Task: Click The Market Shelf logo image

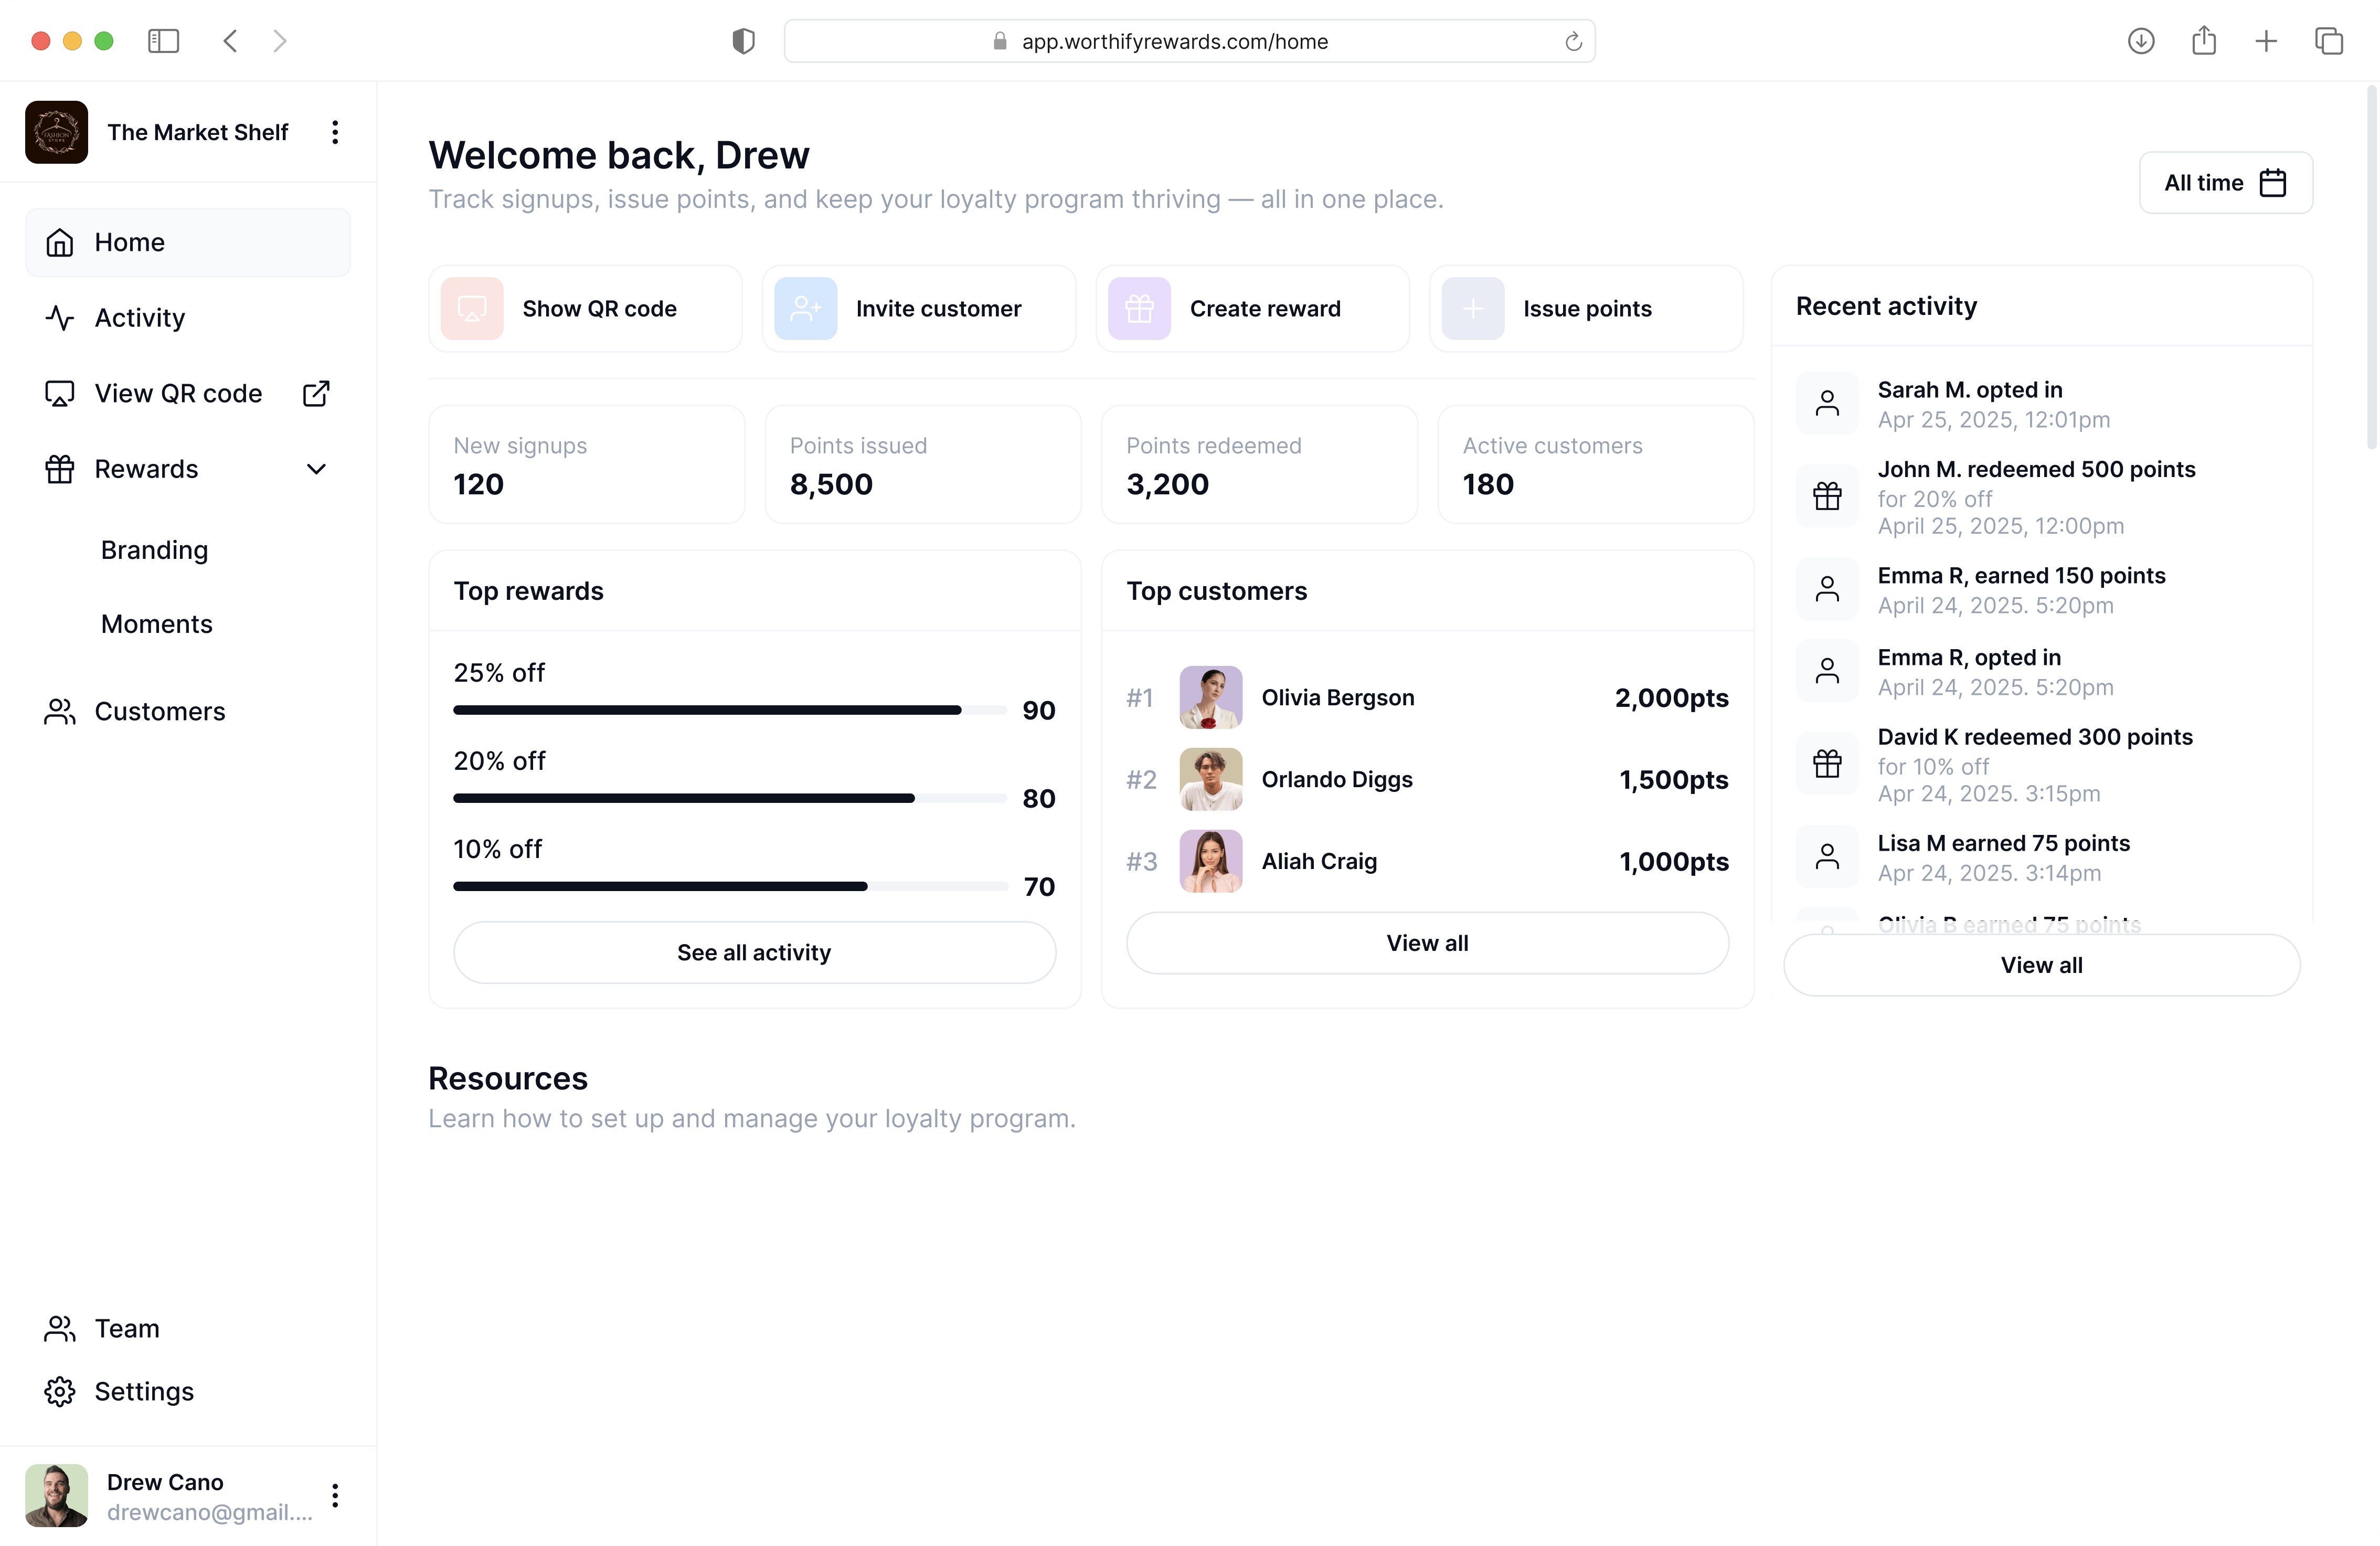Action: pyautogui.click(x=56, y=132)
